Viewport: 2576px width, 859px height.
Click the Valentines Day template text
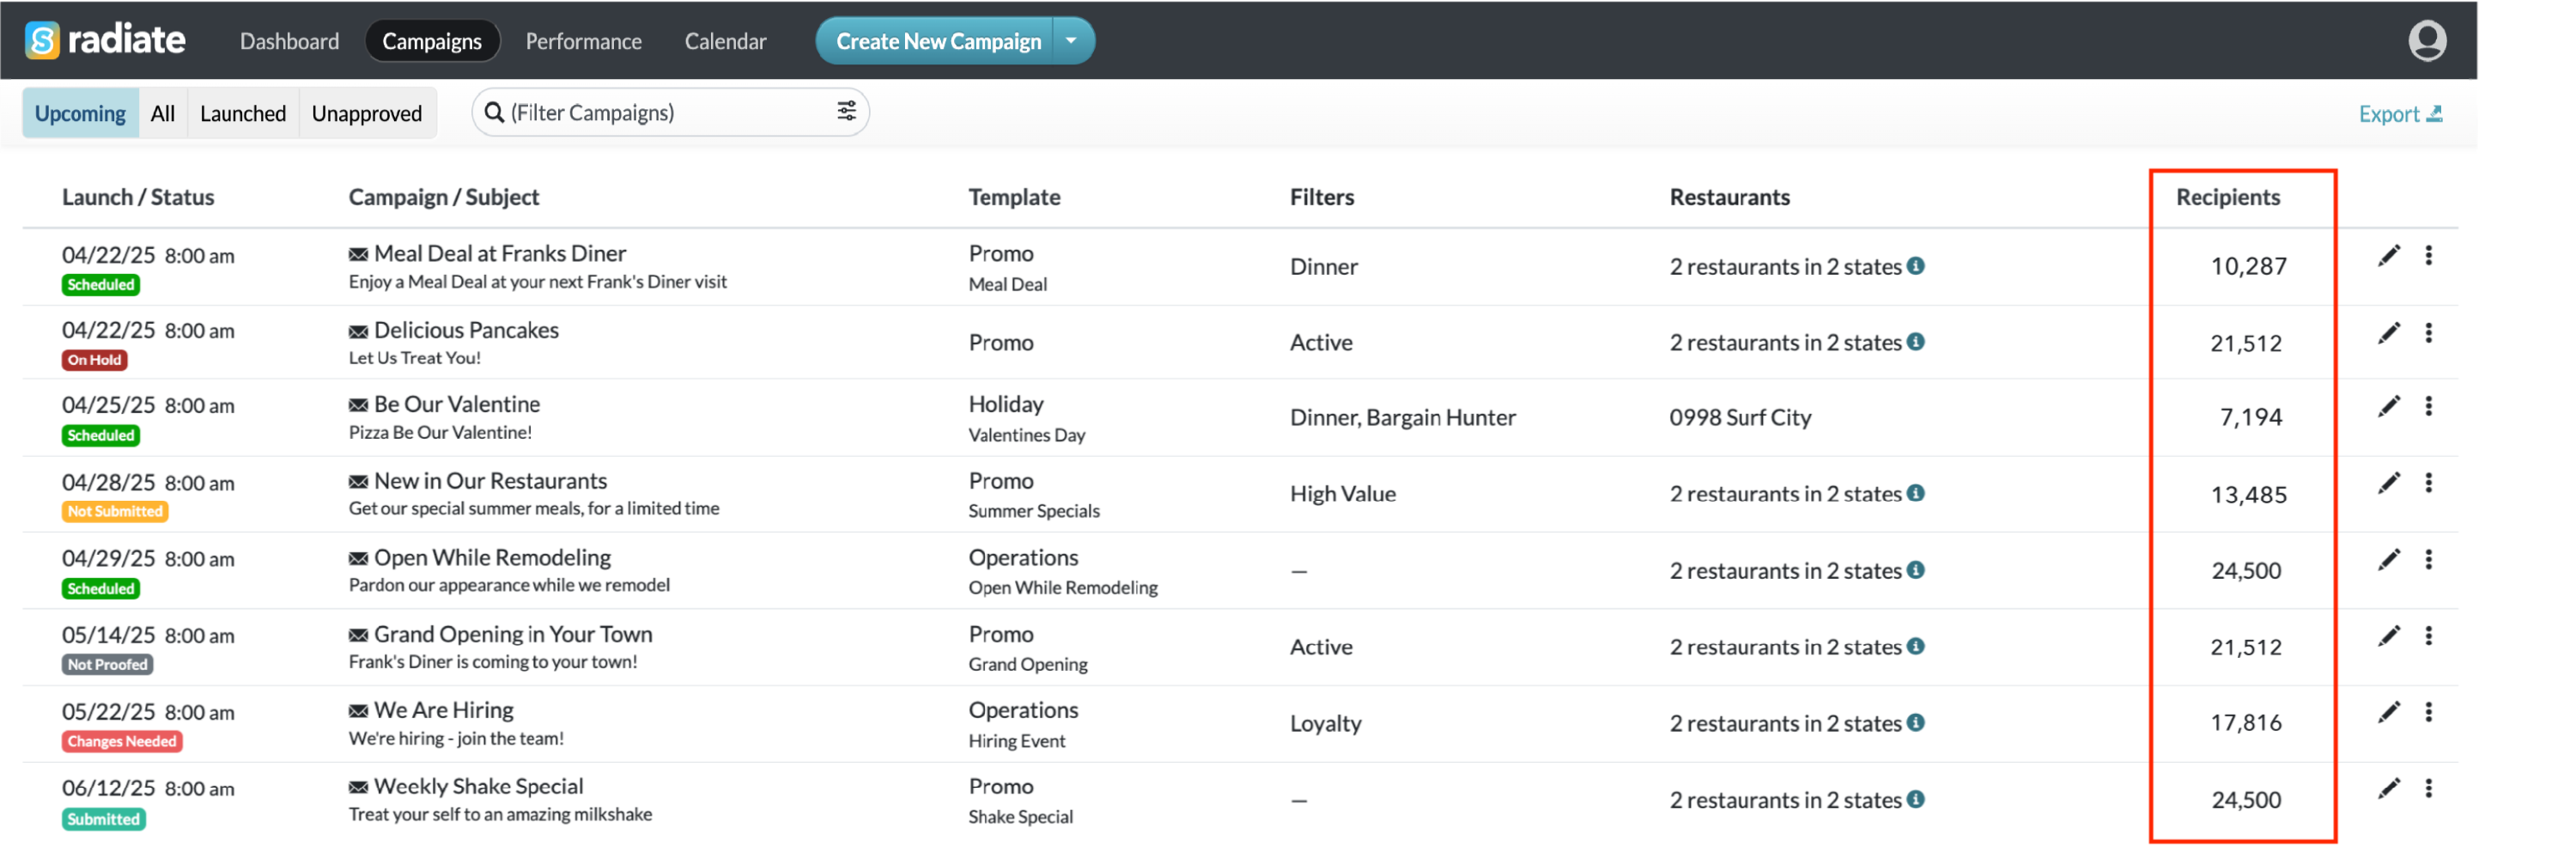click(1026, 435)
